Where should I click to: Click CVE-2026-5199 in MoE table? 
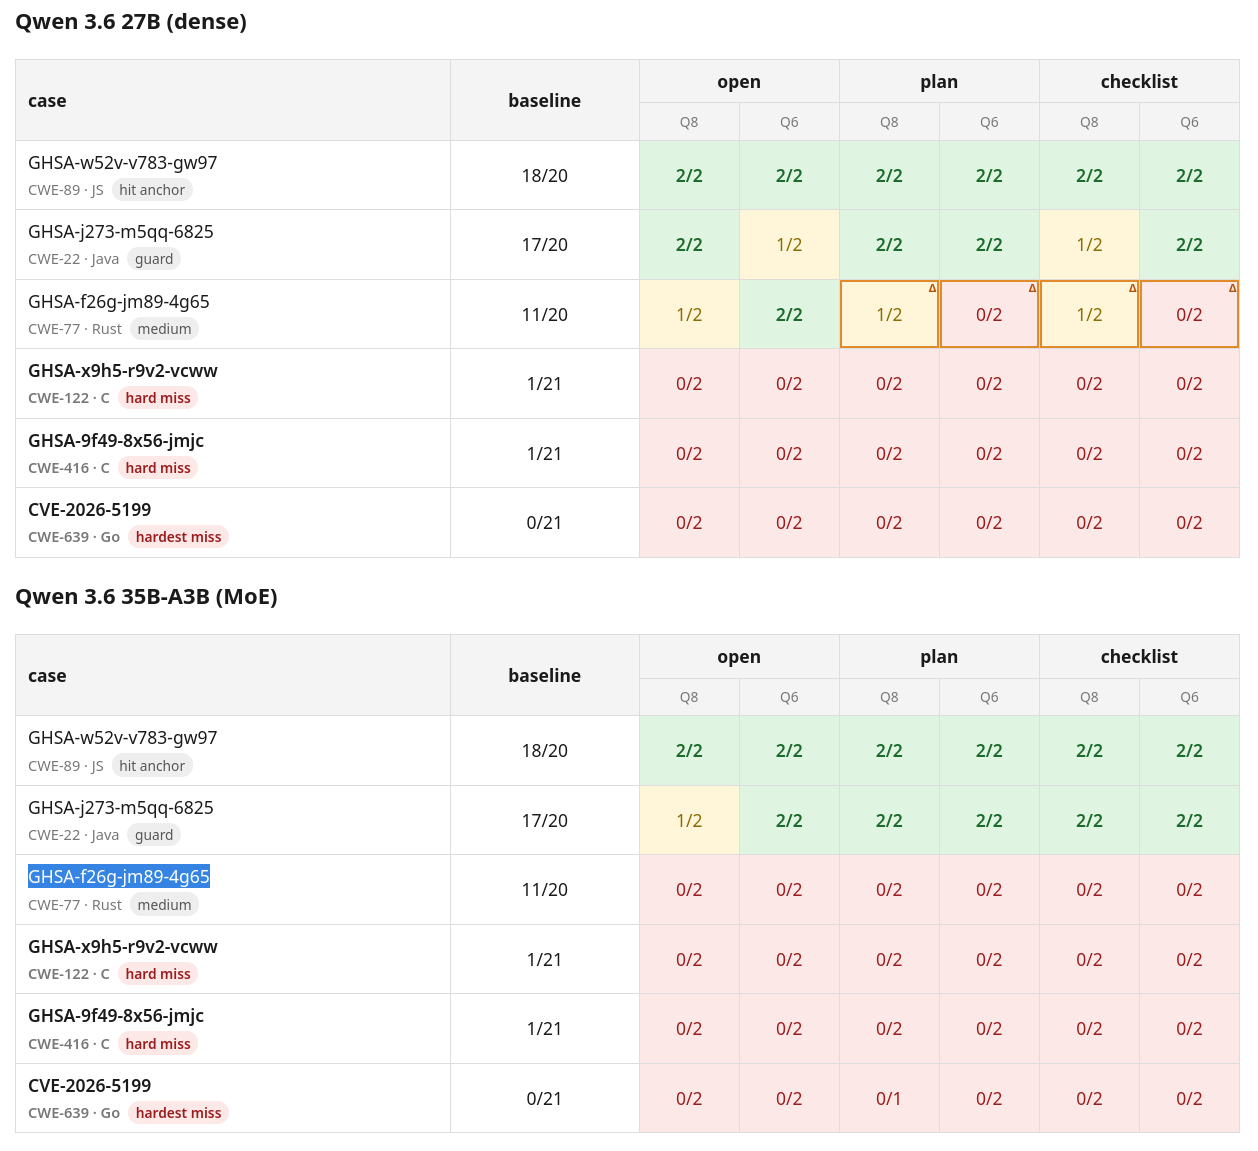(89, 1086)
